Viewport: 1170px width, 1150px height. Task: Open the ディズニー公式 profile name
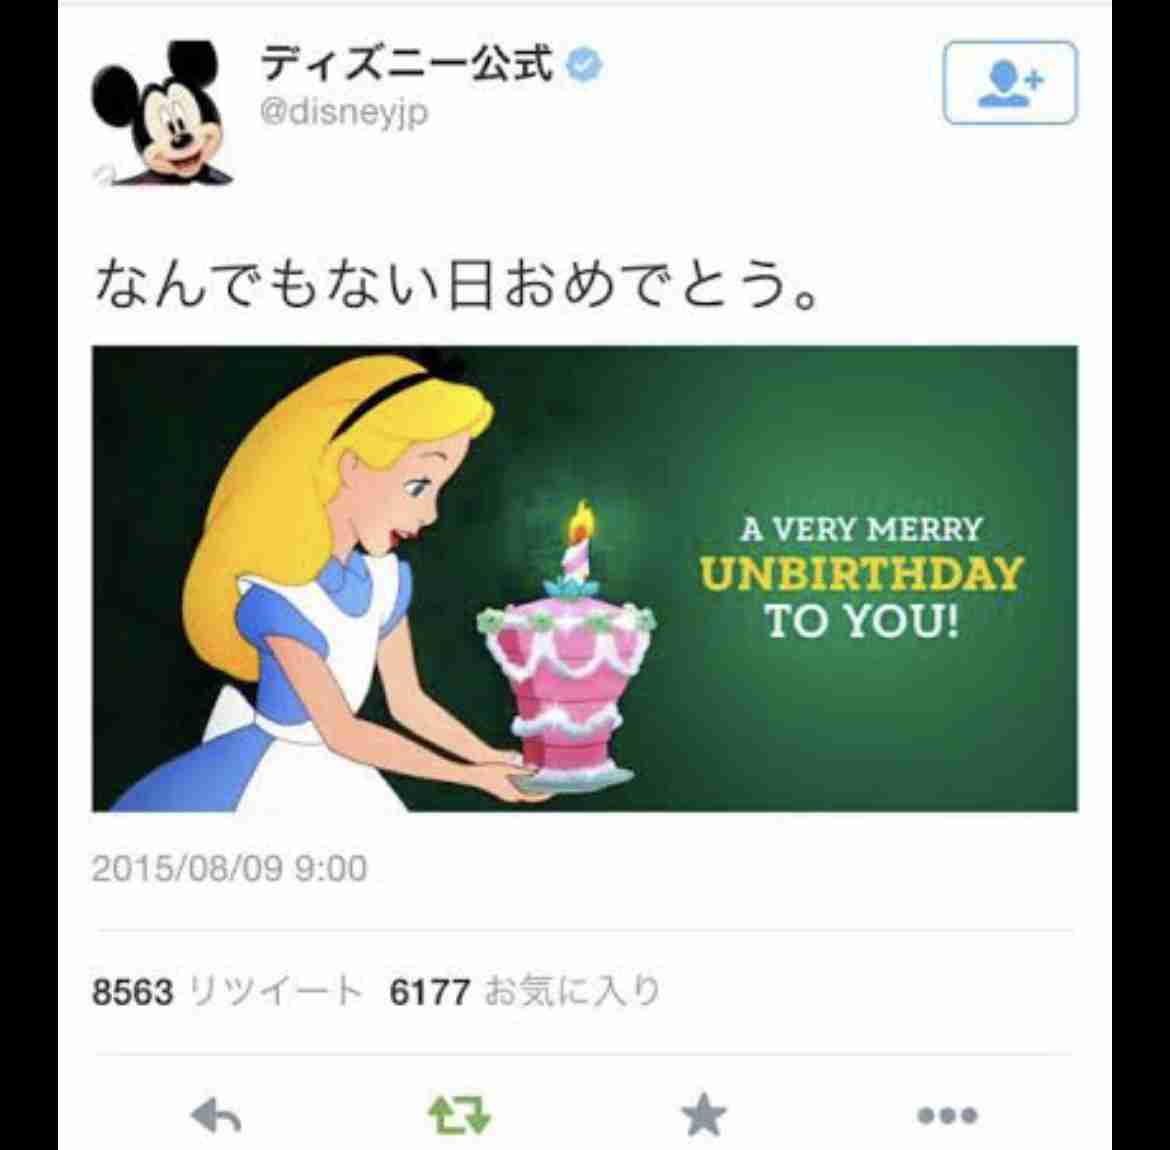[x=407, y=64]
